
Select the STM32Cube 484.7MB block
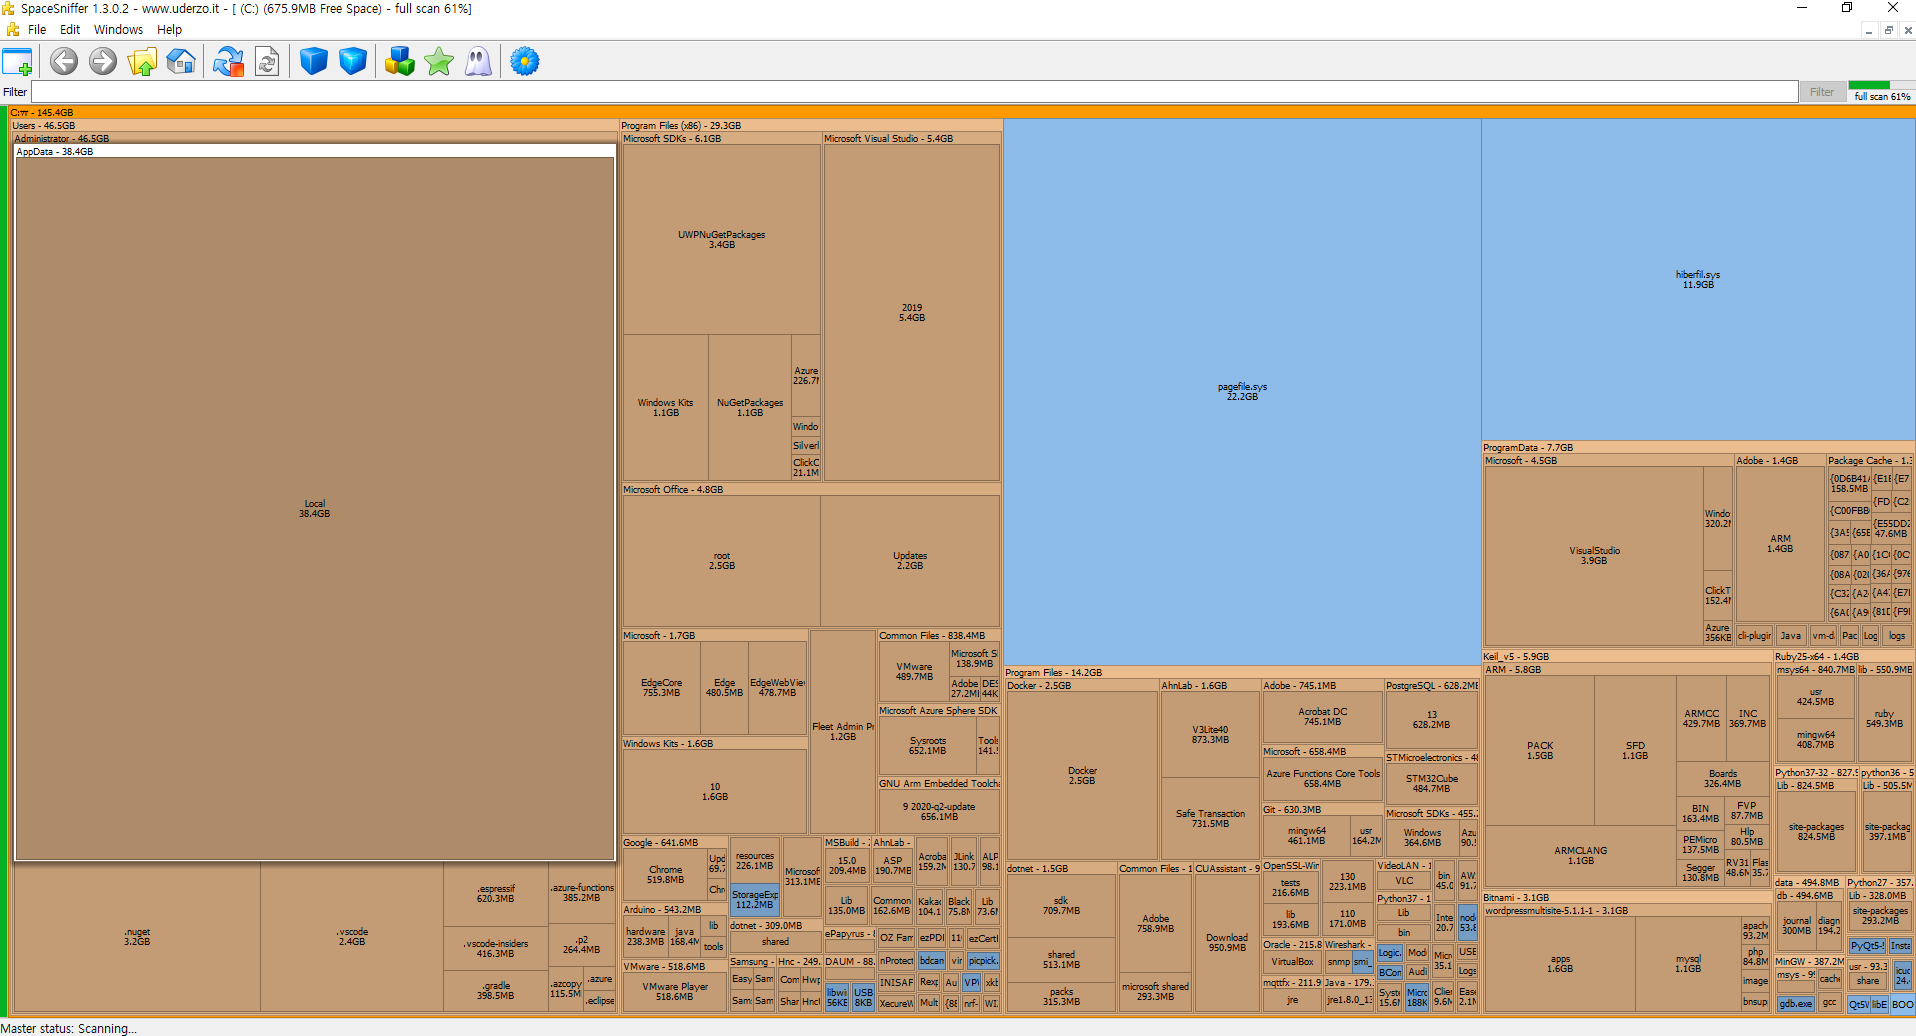click(1432, 784)
